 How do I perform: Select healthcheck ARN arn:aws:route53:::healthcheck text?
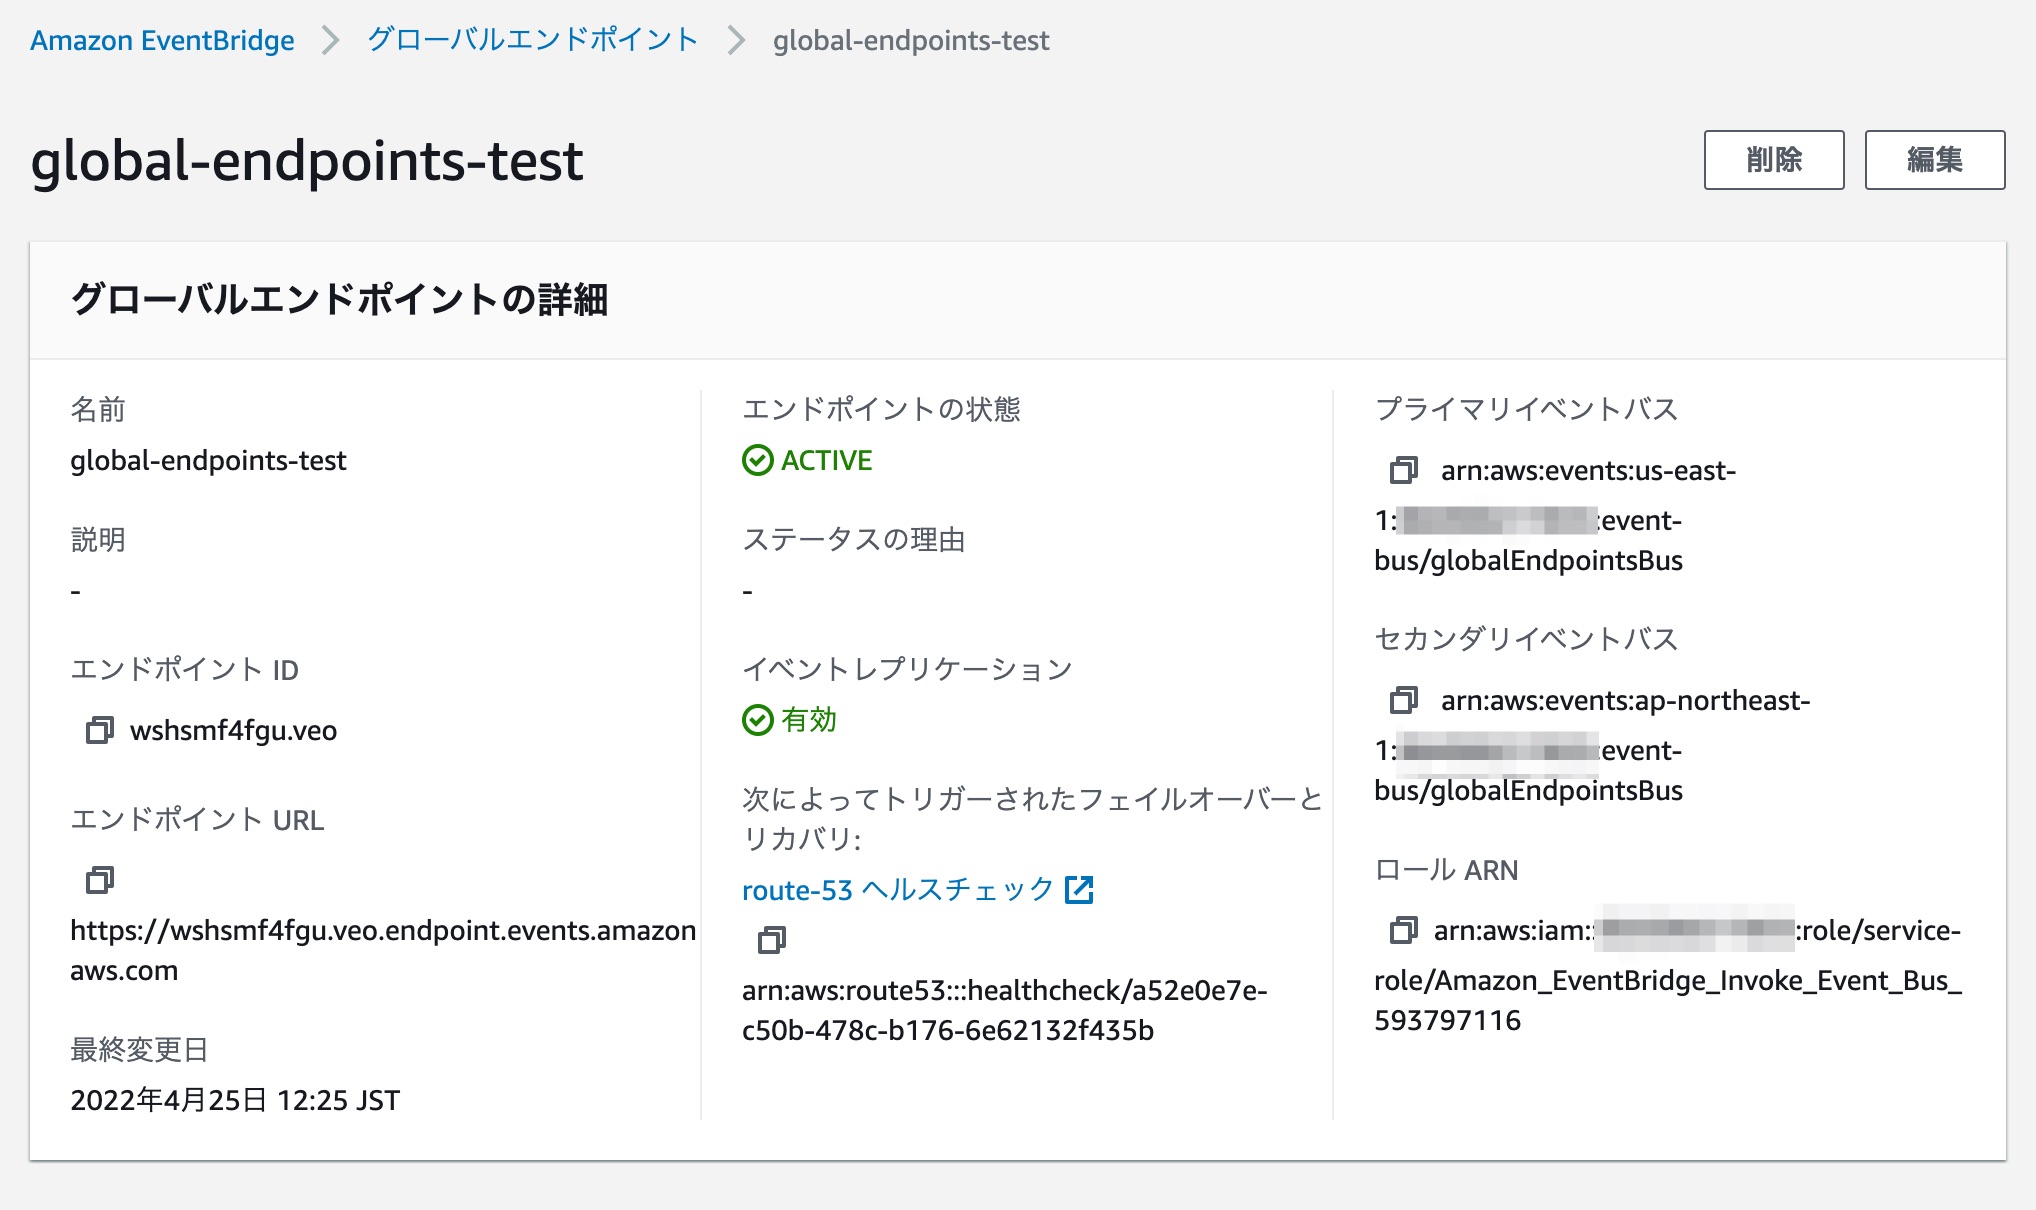(x=1004, y=1010)
